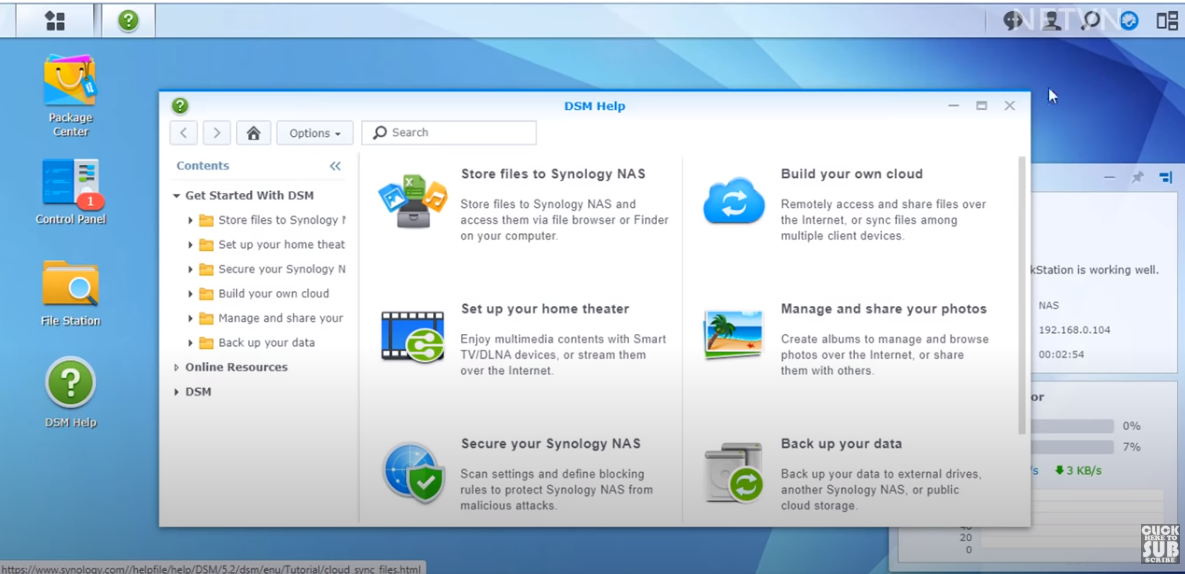1185x574 pixels.
Task: Open Build your own cloud heading
Action: click(852, 174)
